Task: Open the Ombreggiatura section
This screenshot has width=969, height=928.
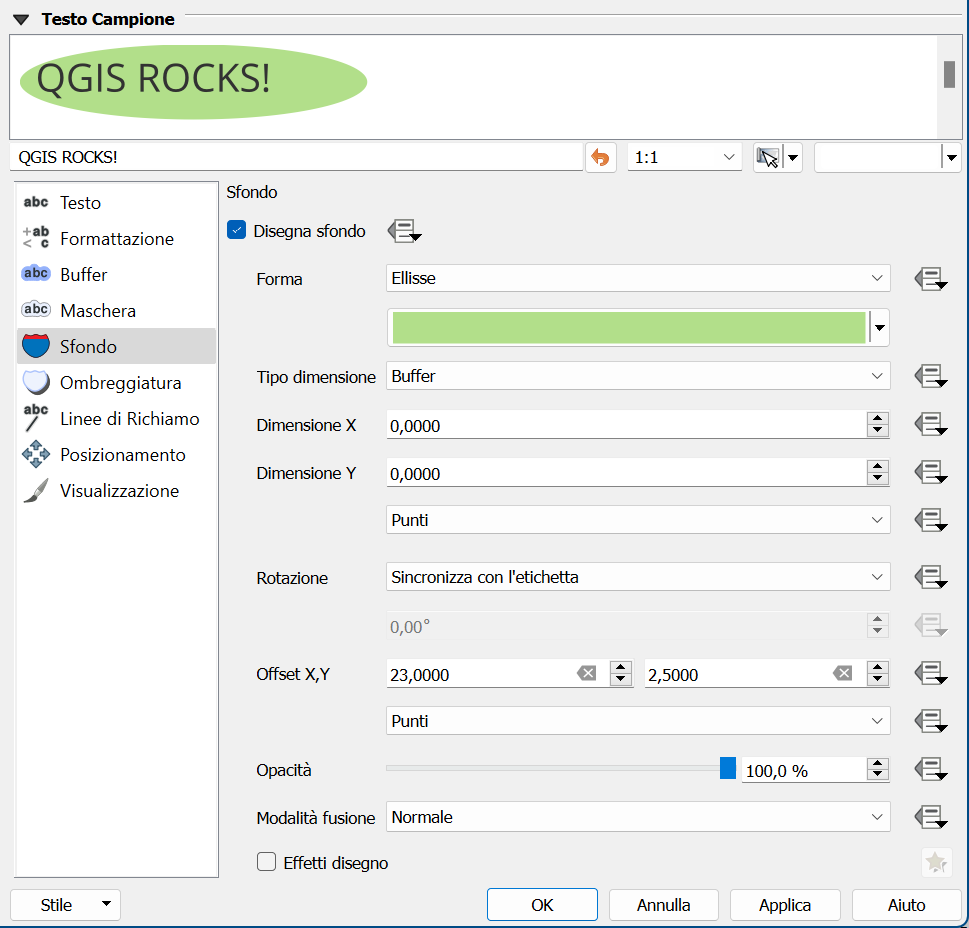Action: [x=116, y=382]
